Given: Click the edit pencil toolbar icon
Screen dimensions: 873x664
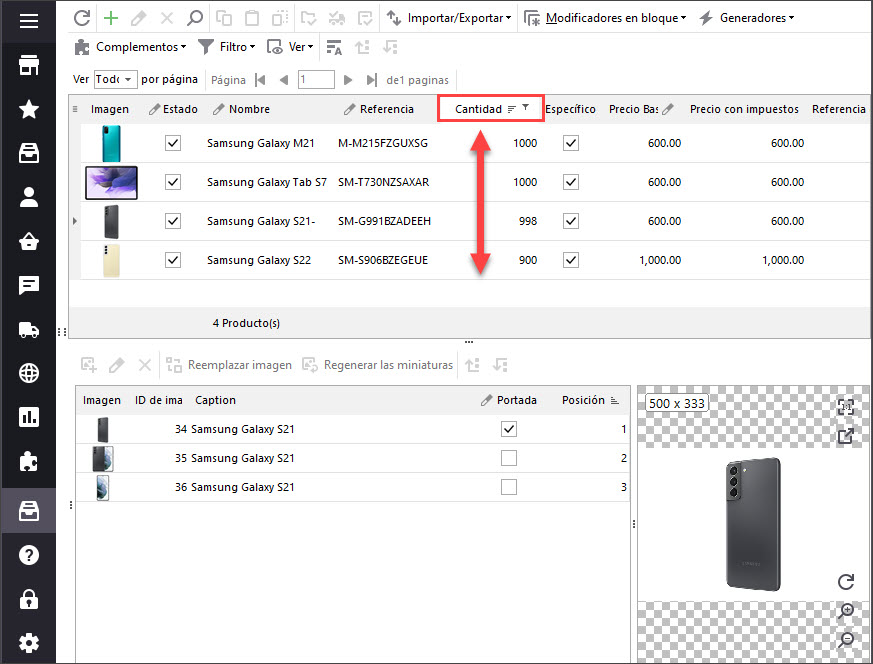Looking at the screenshot, I should [139, 18].
